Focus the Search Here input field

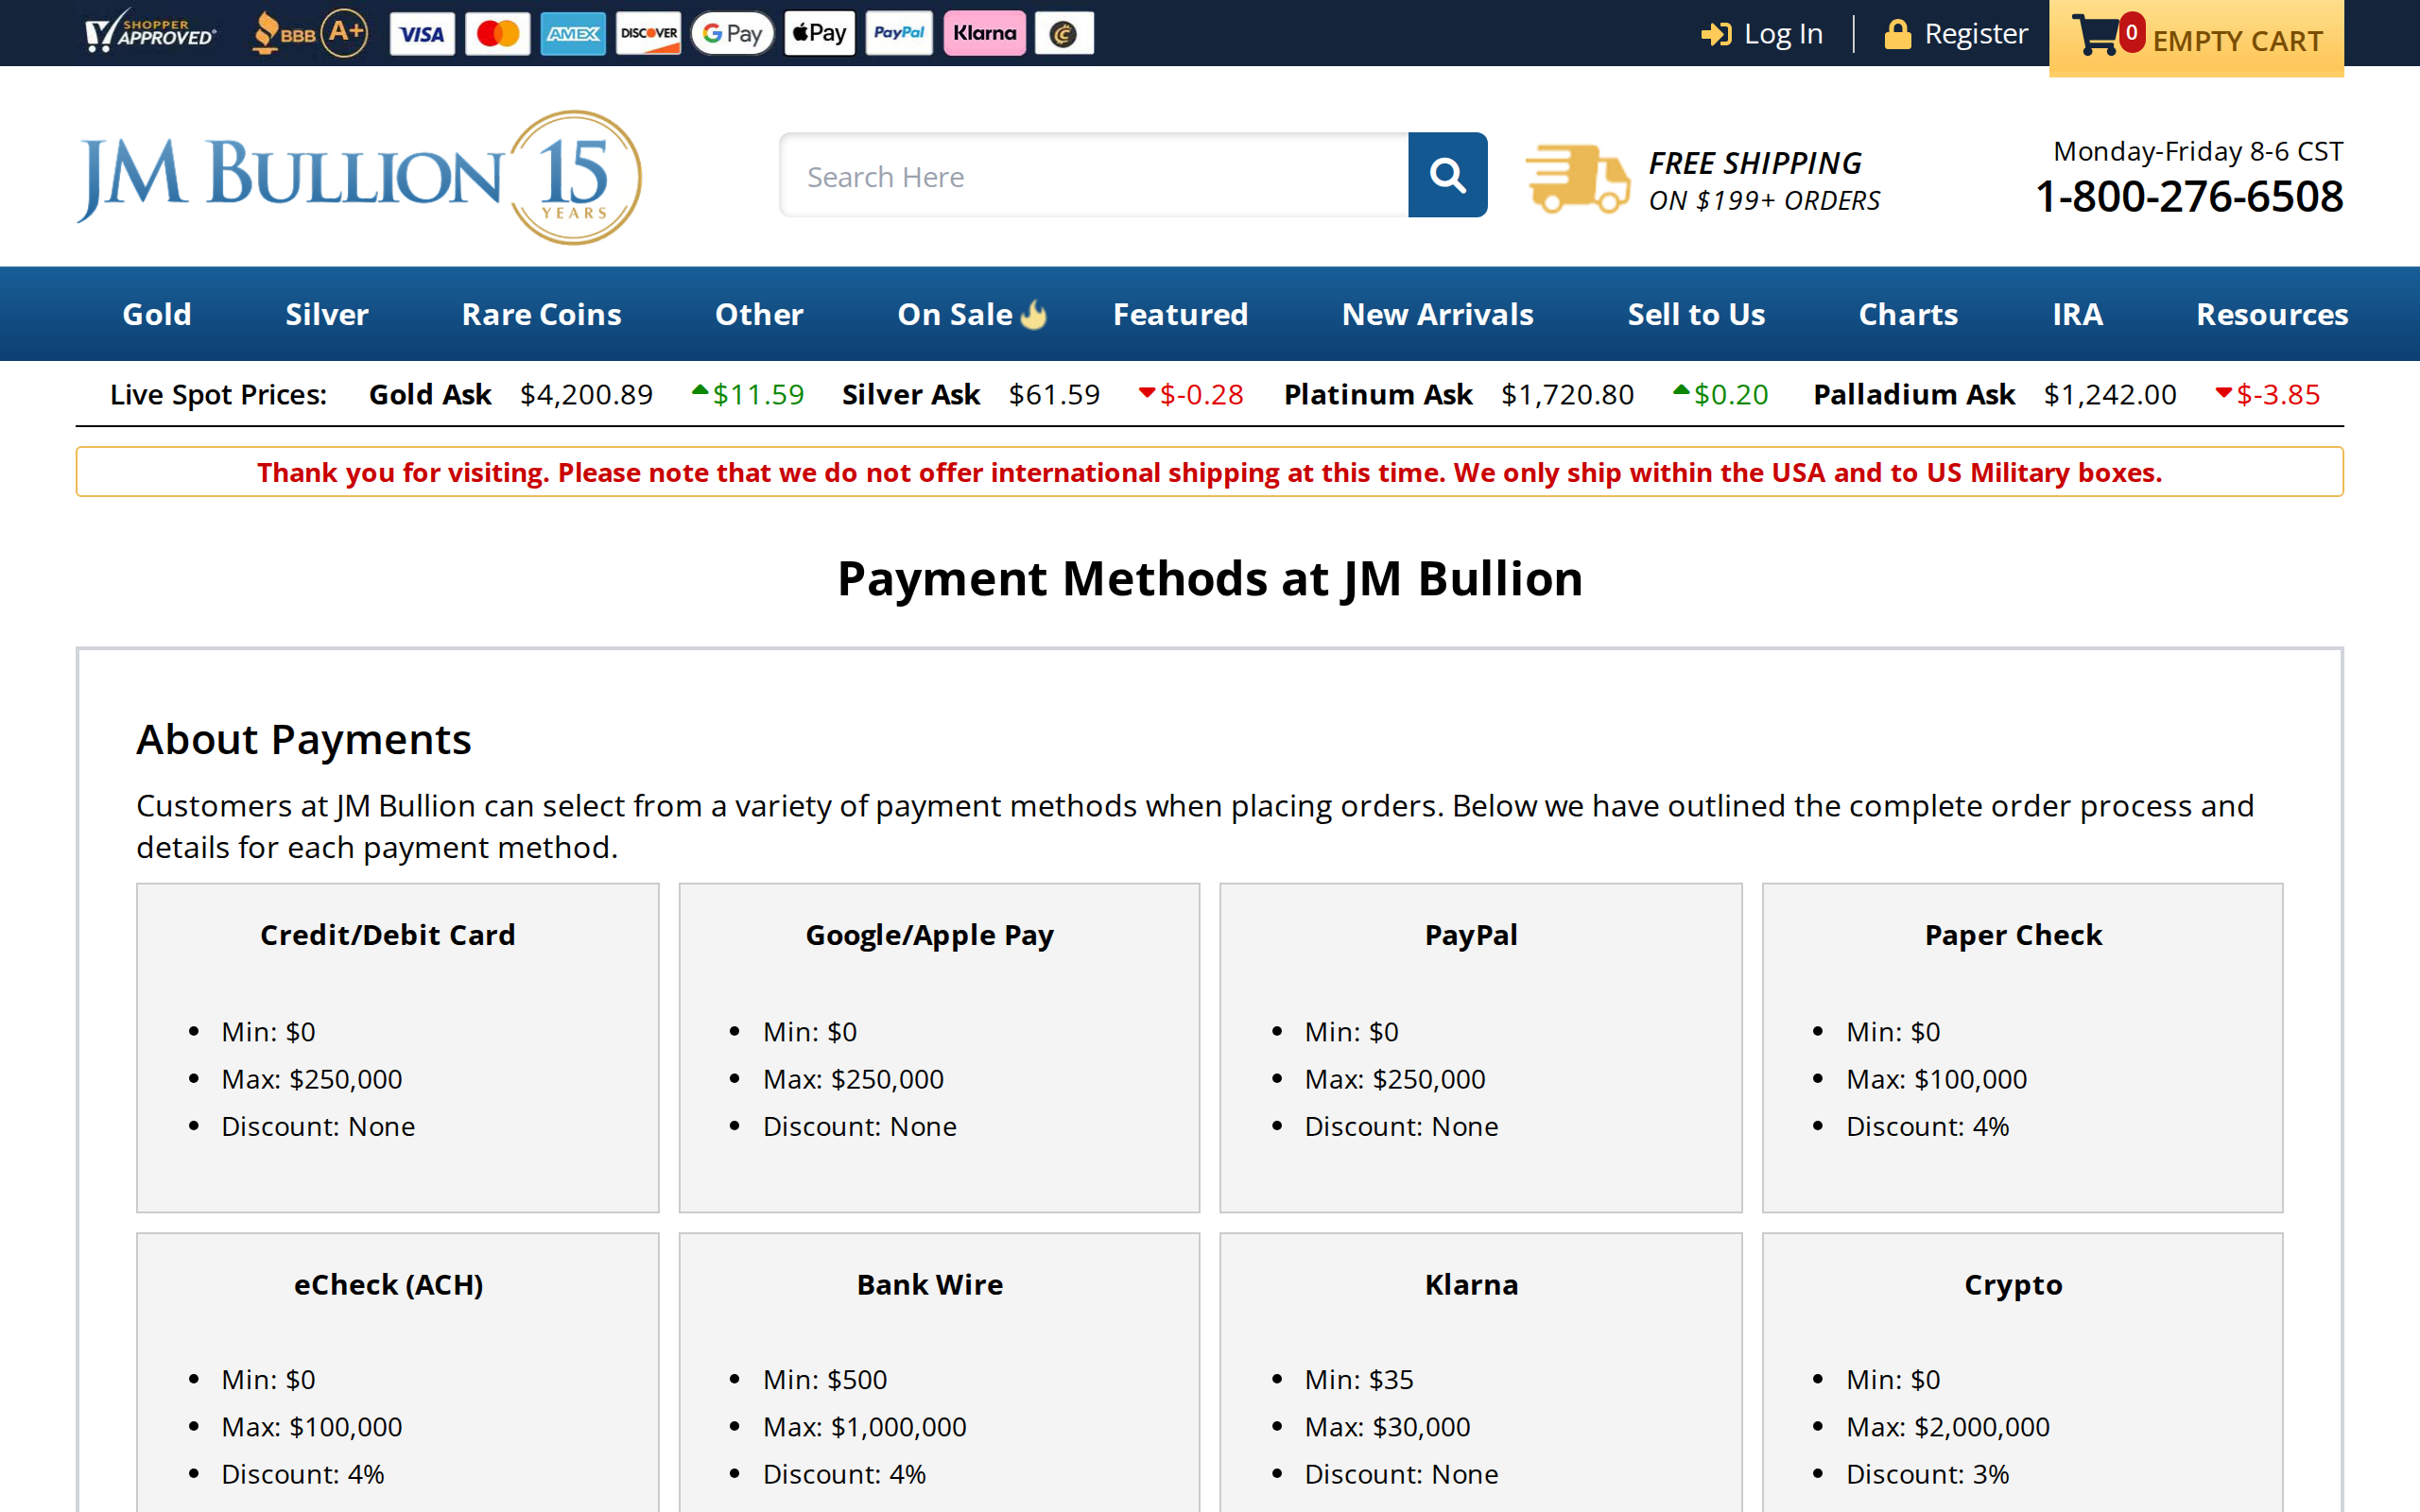pyautogui.click(x=1094, y=175)
